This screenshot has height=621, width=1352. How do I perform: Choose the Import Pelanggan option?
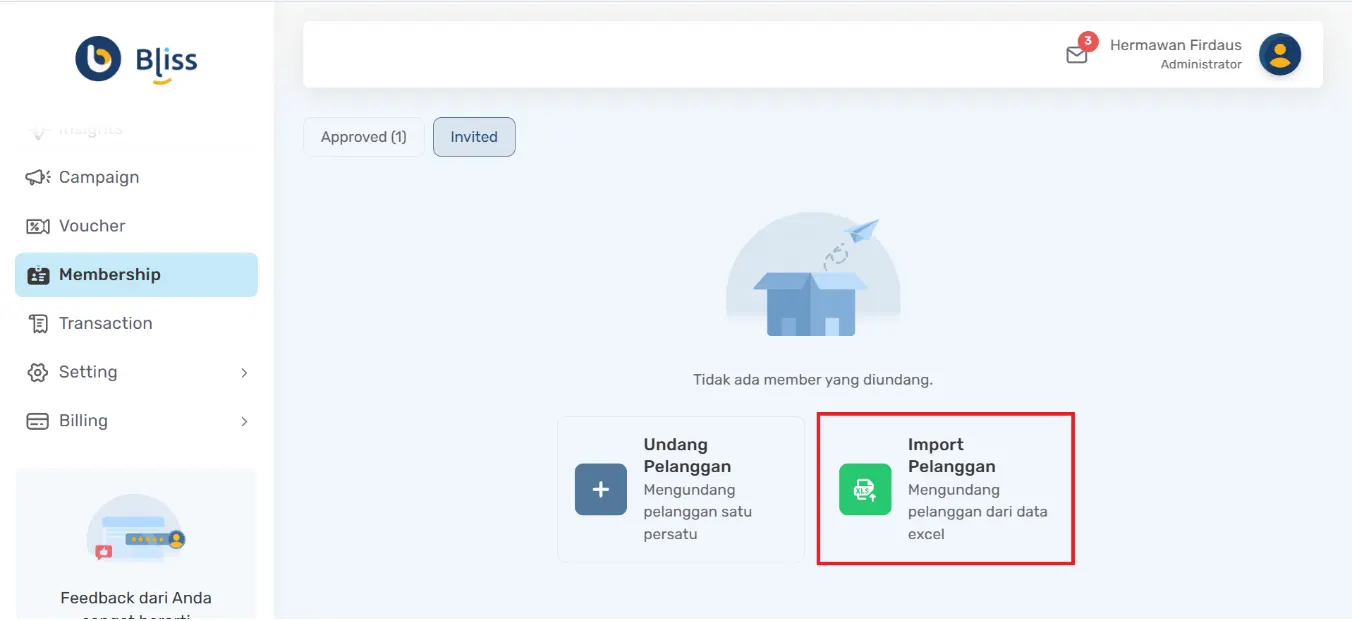pos(945,489)
